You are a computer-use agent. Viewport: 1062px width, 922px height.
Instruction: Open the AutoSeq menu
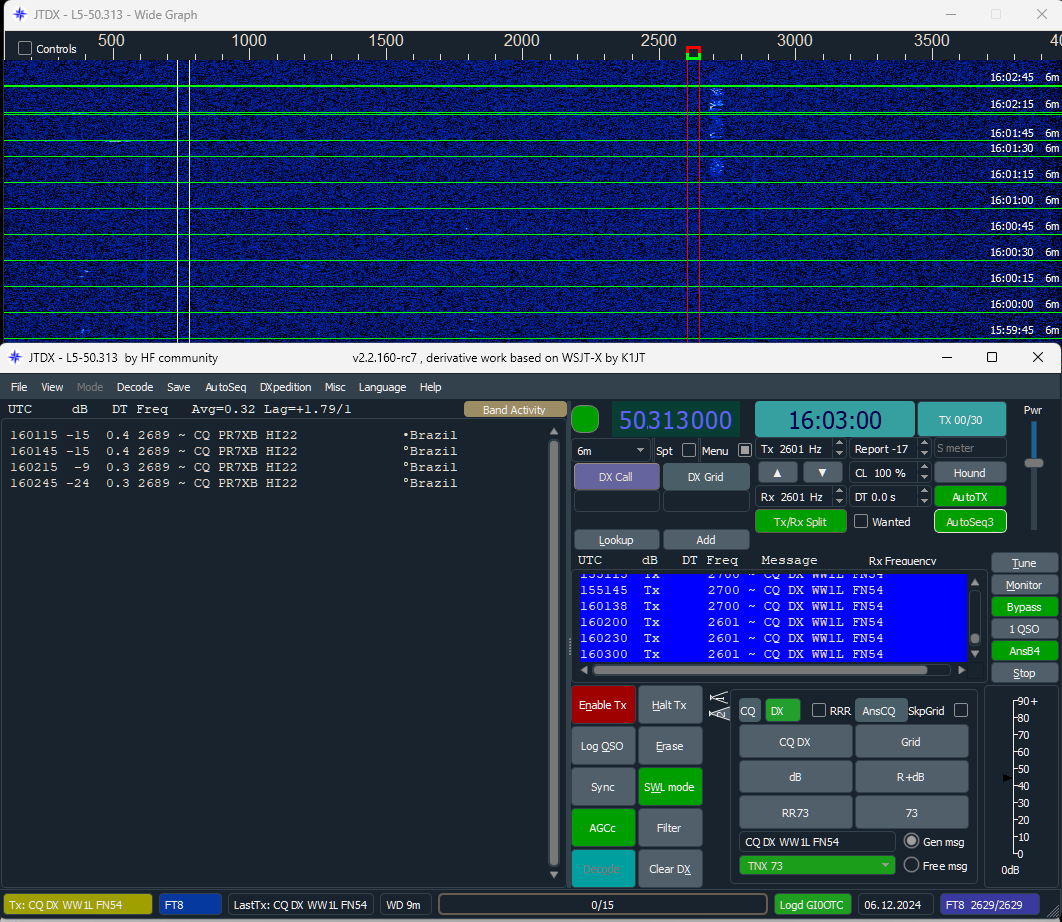(226, 387)
